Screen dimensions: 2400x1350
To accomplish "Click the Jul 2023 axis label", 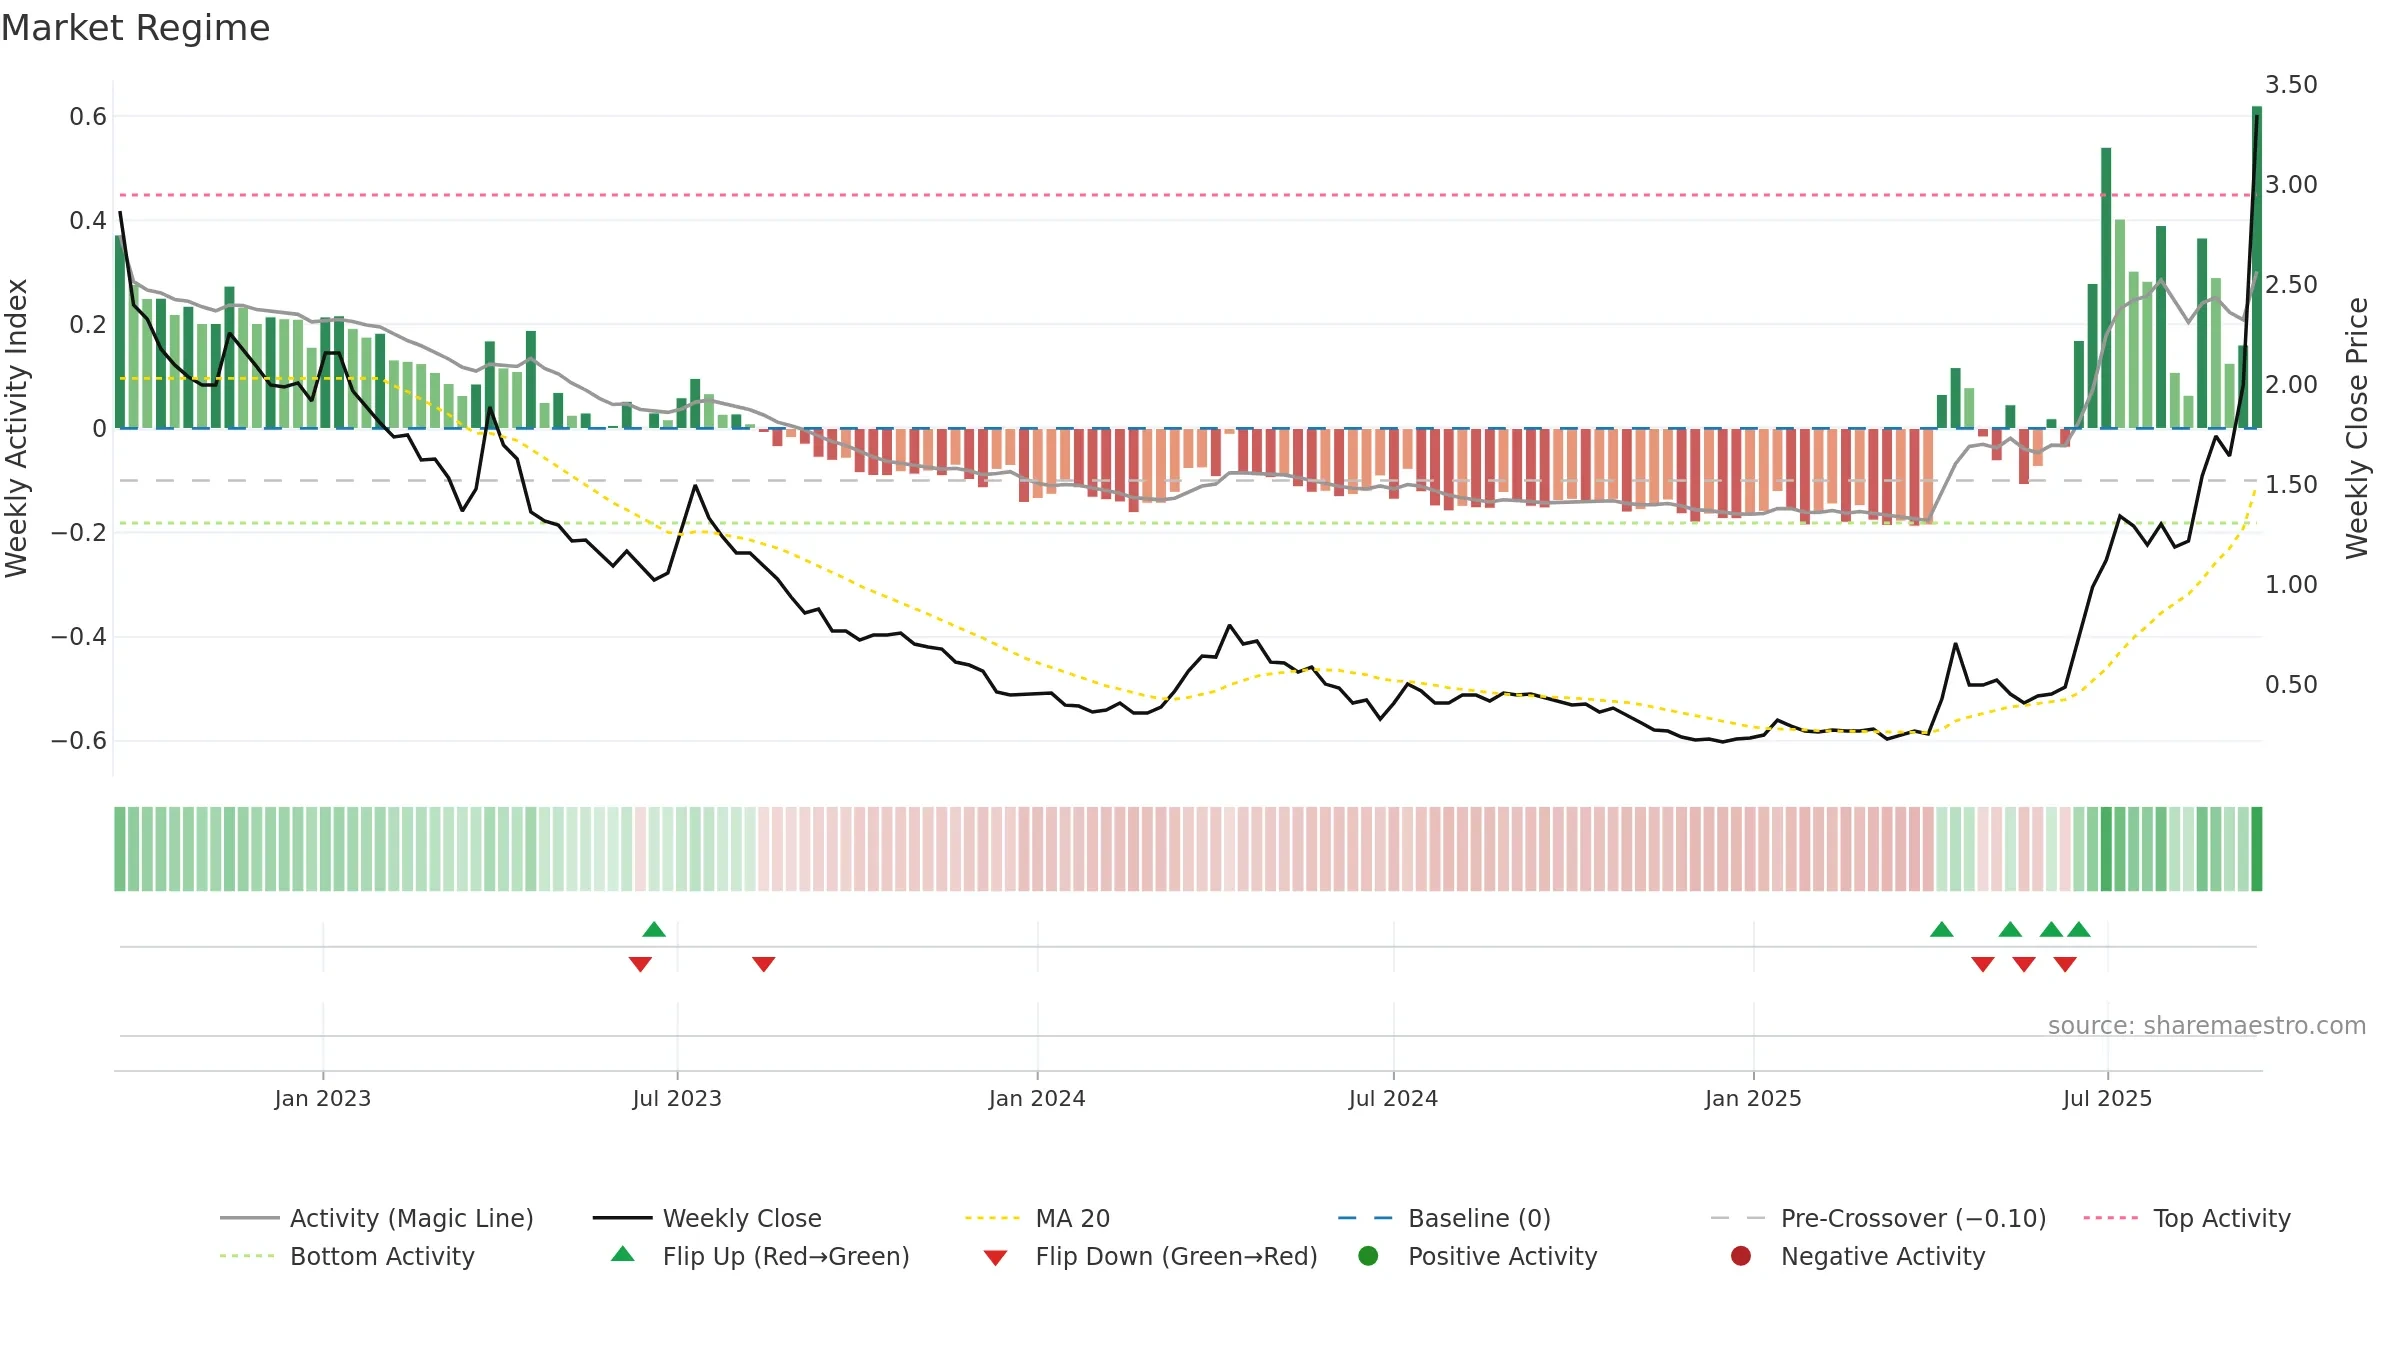I will [677, 1098].
